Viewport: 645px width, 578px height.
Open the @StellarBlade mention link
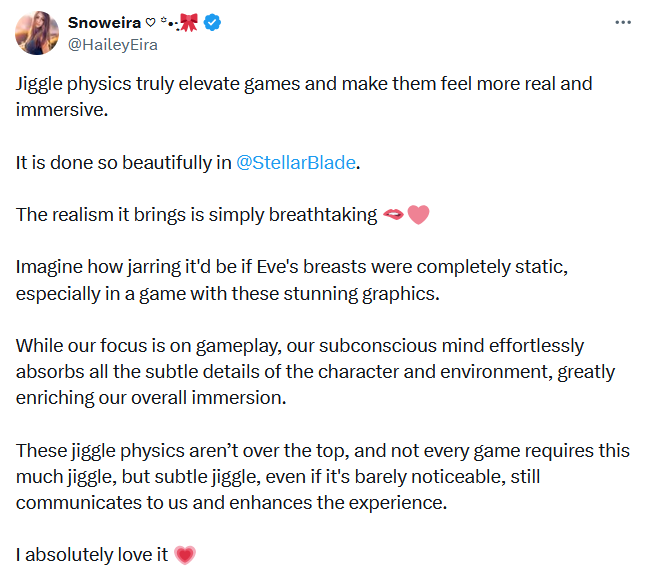pos(296,162)
